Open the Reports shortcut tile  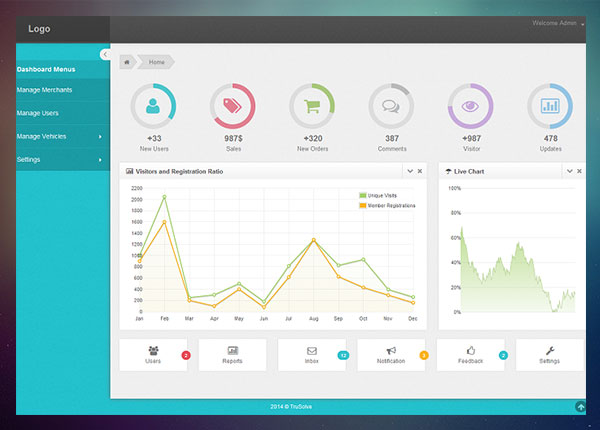coord(232,355)
